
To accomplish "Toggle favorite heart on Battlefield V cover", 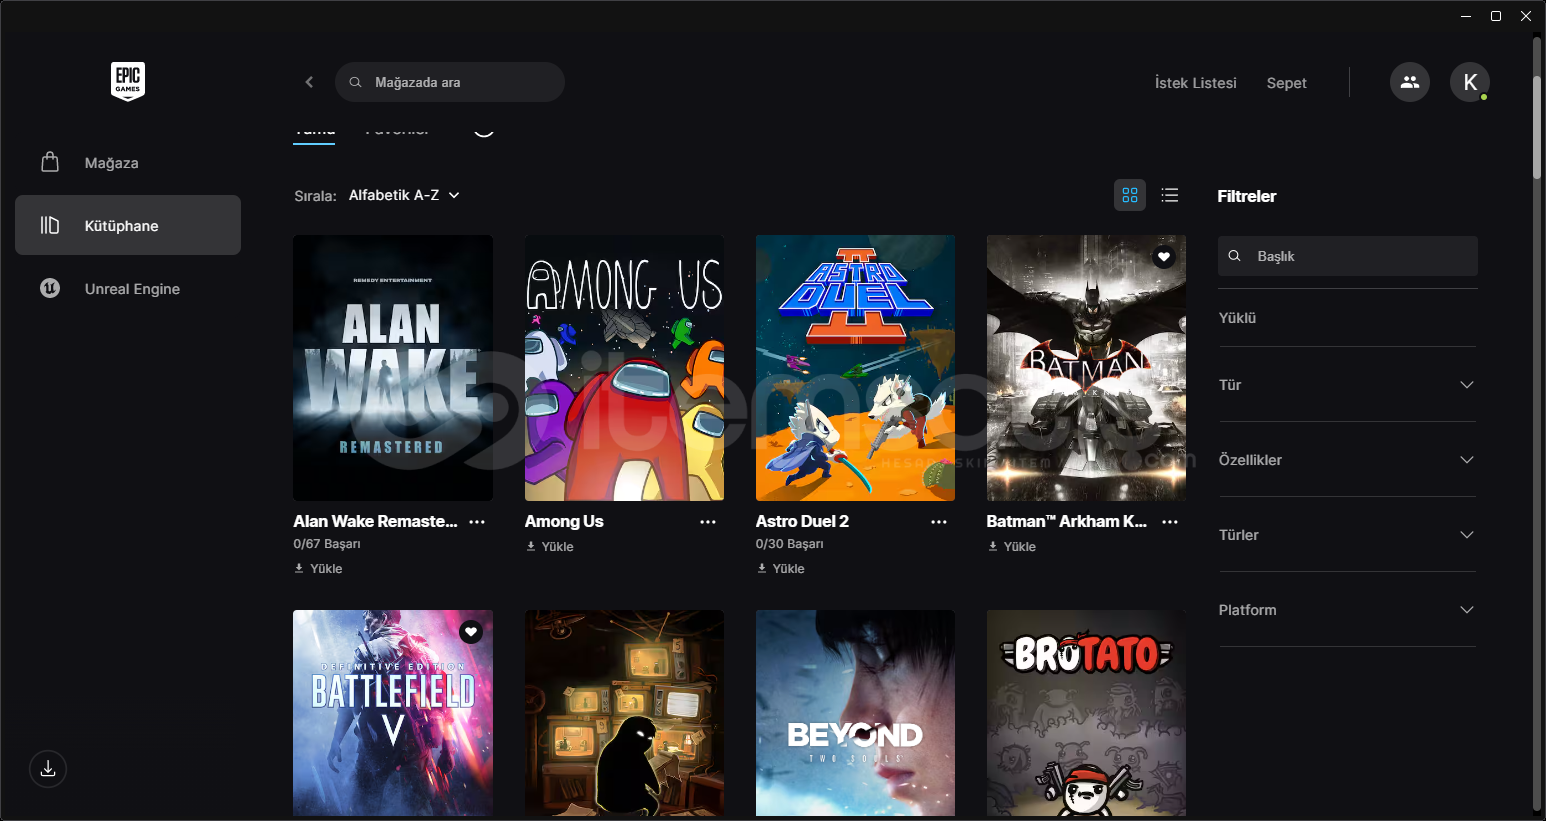I will click(471, 632).
